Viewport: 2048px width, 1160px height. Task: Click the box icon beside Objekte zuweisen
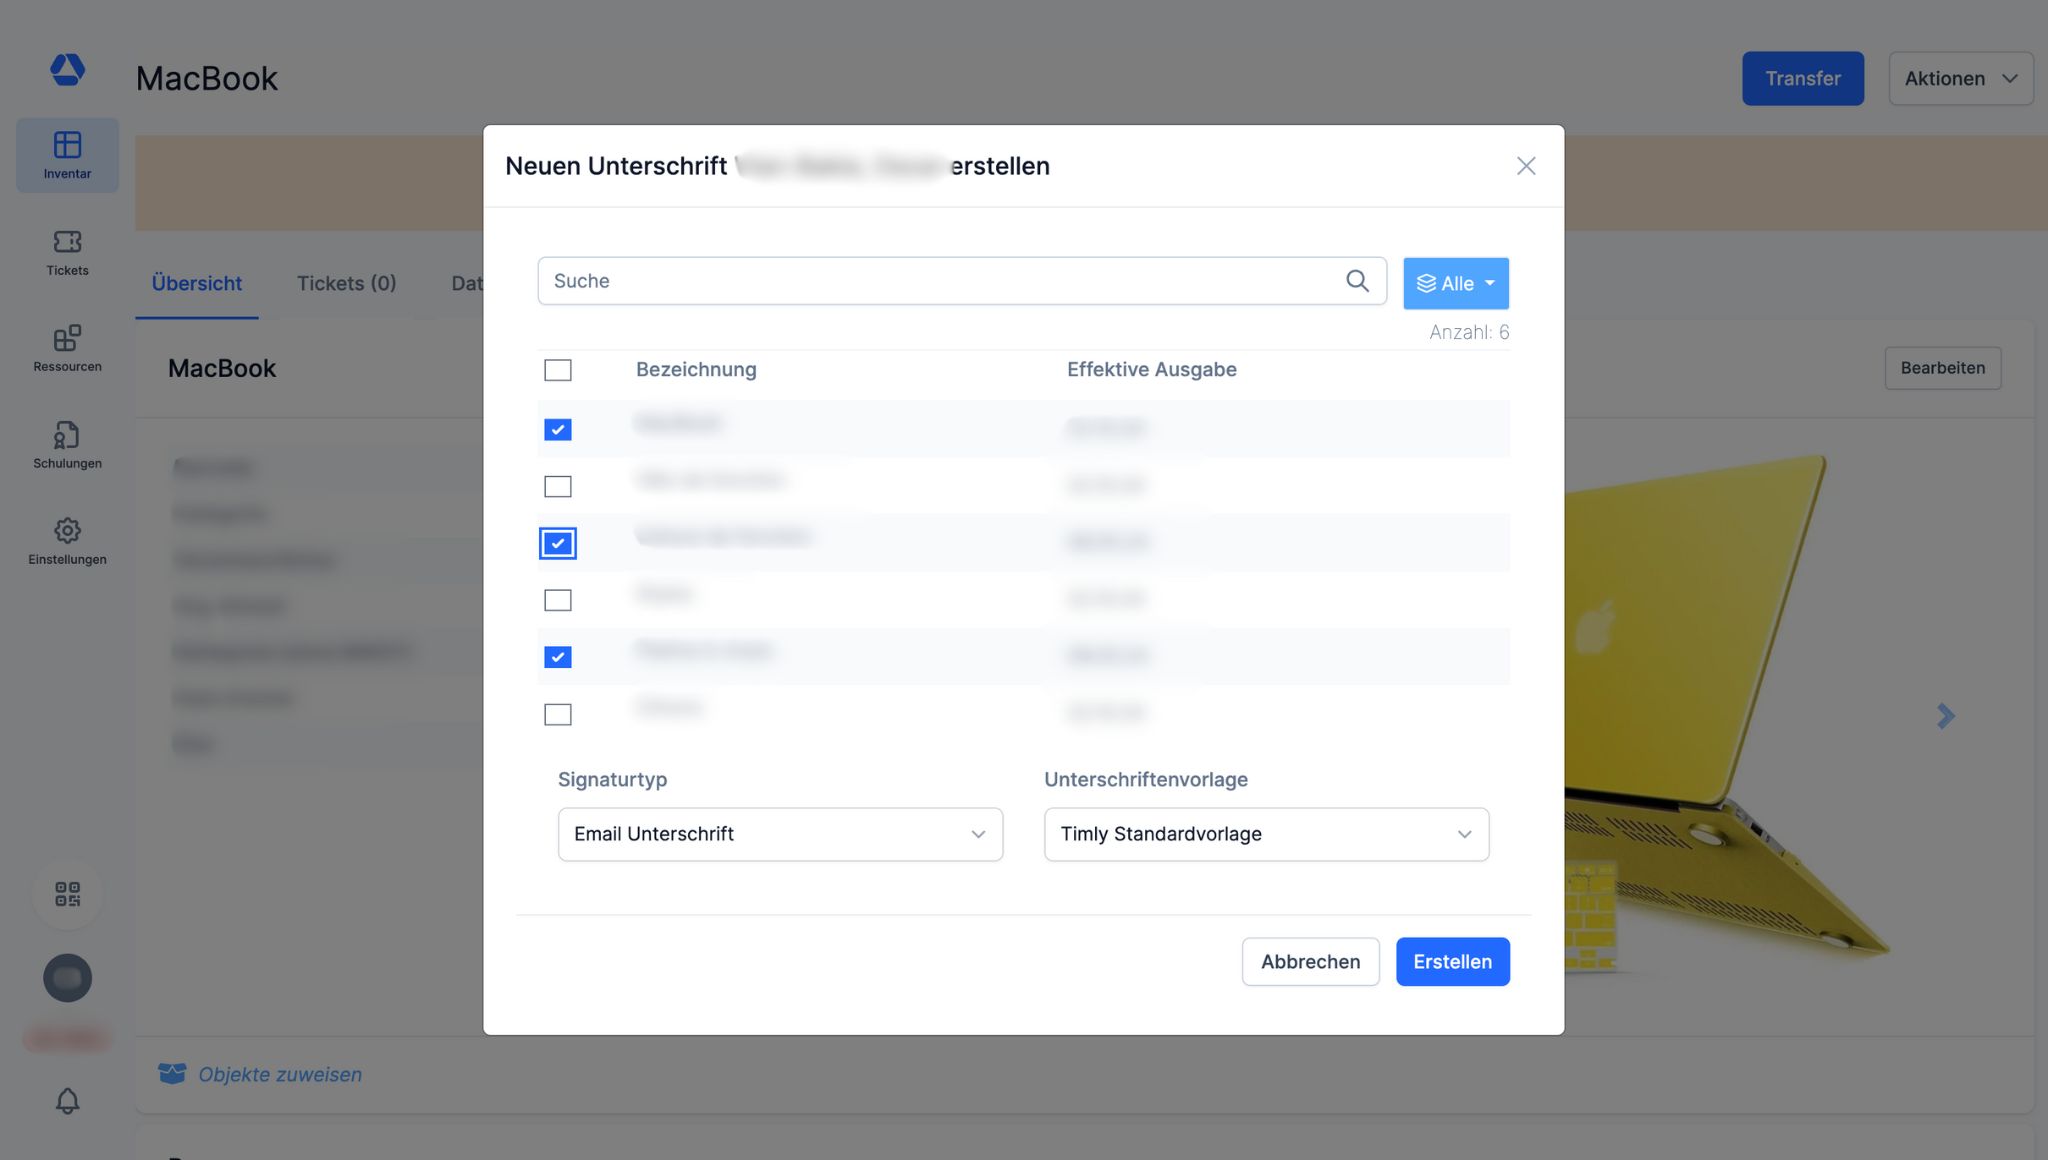click(172, 1074)
